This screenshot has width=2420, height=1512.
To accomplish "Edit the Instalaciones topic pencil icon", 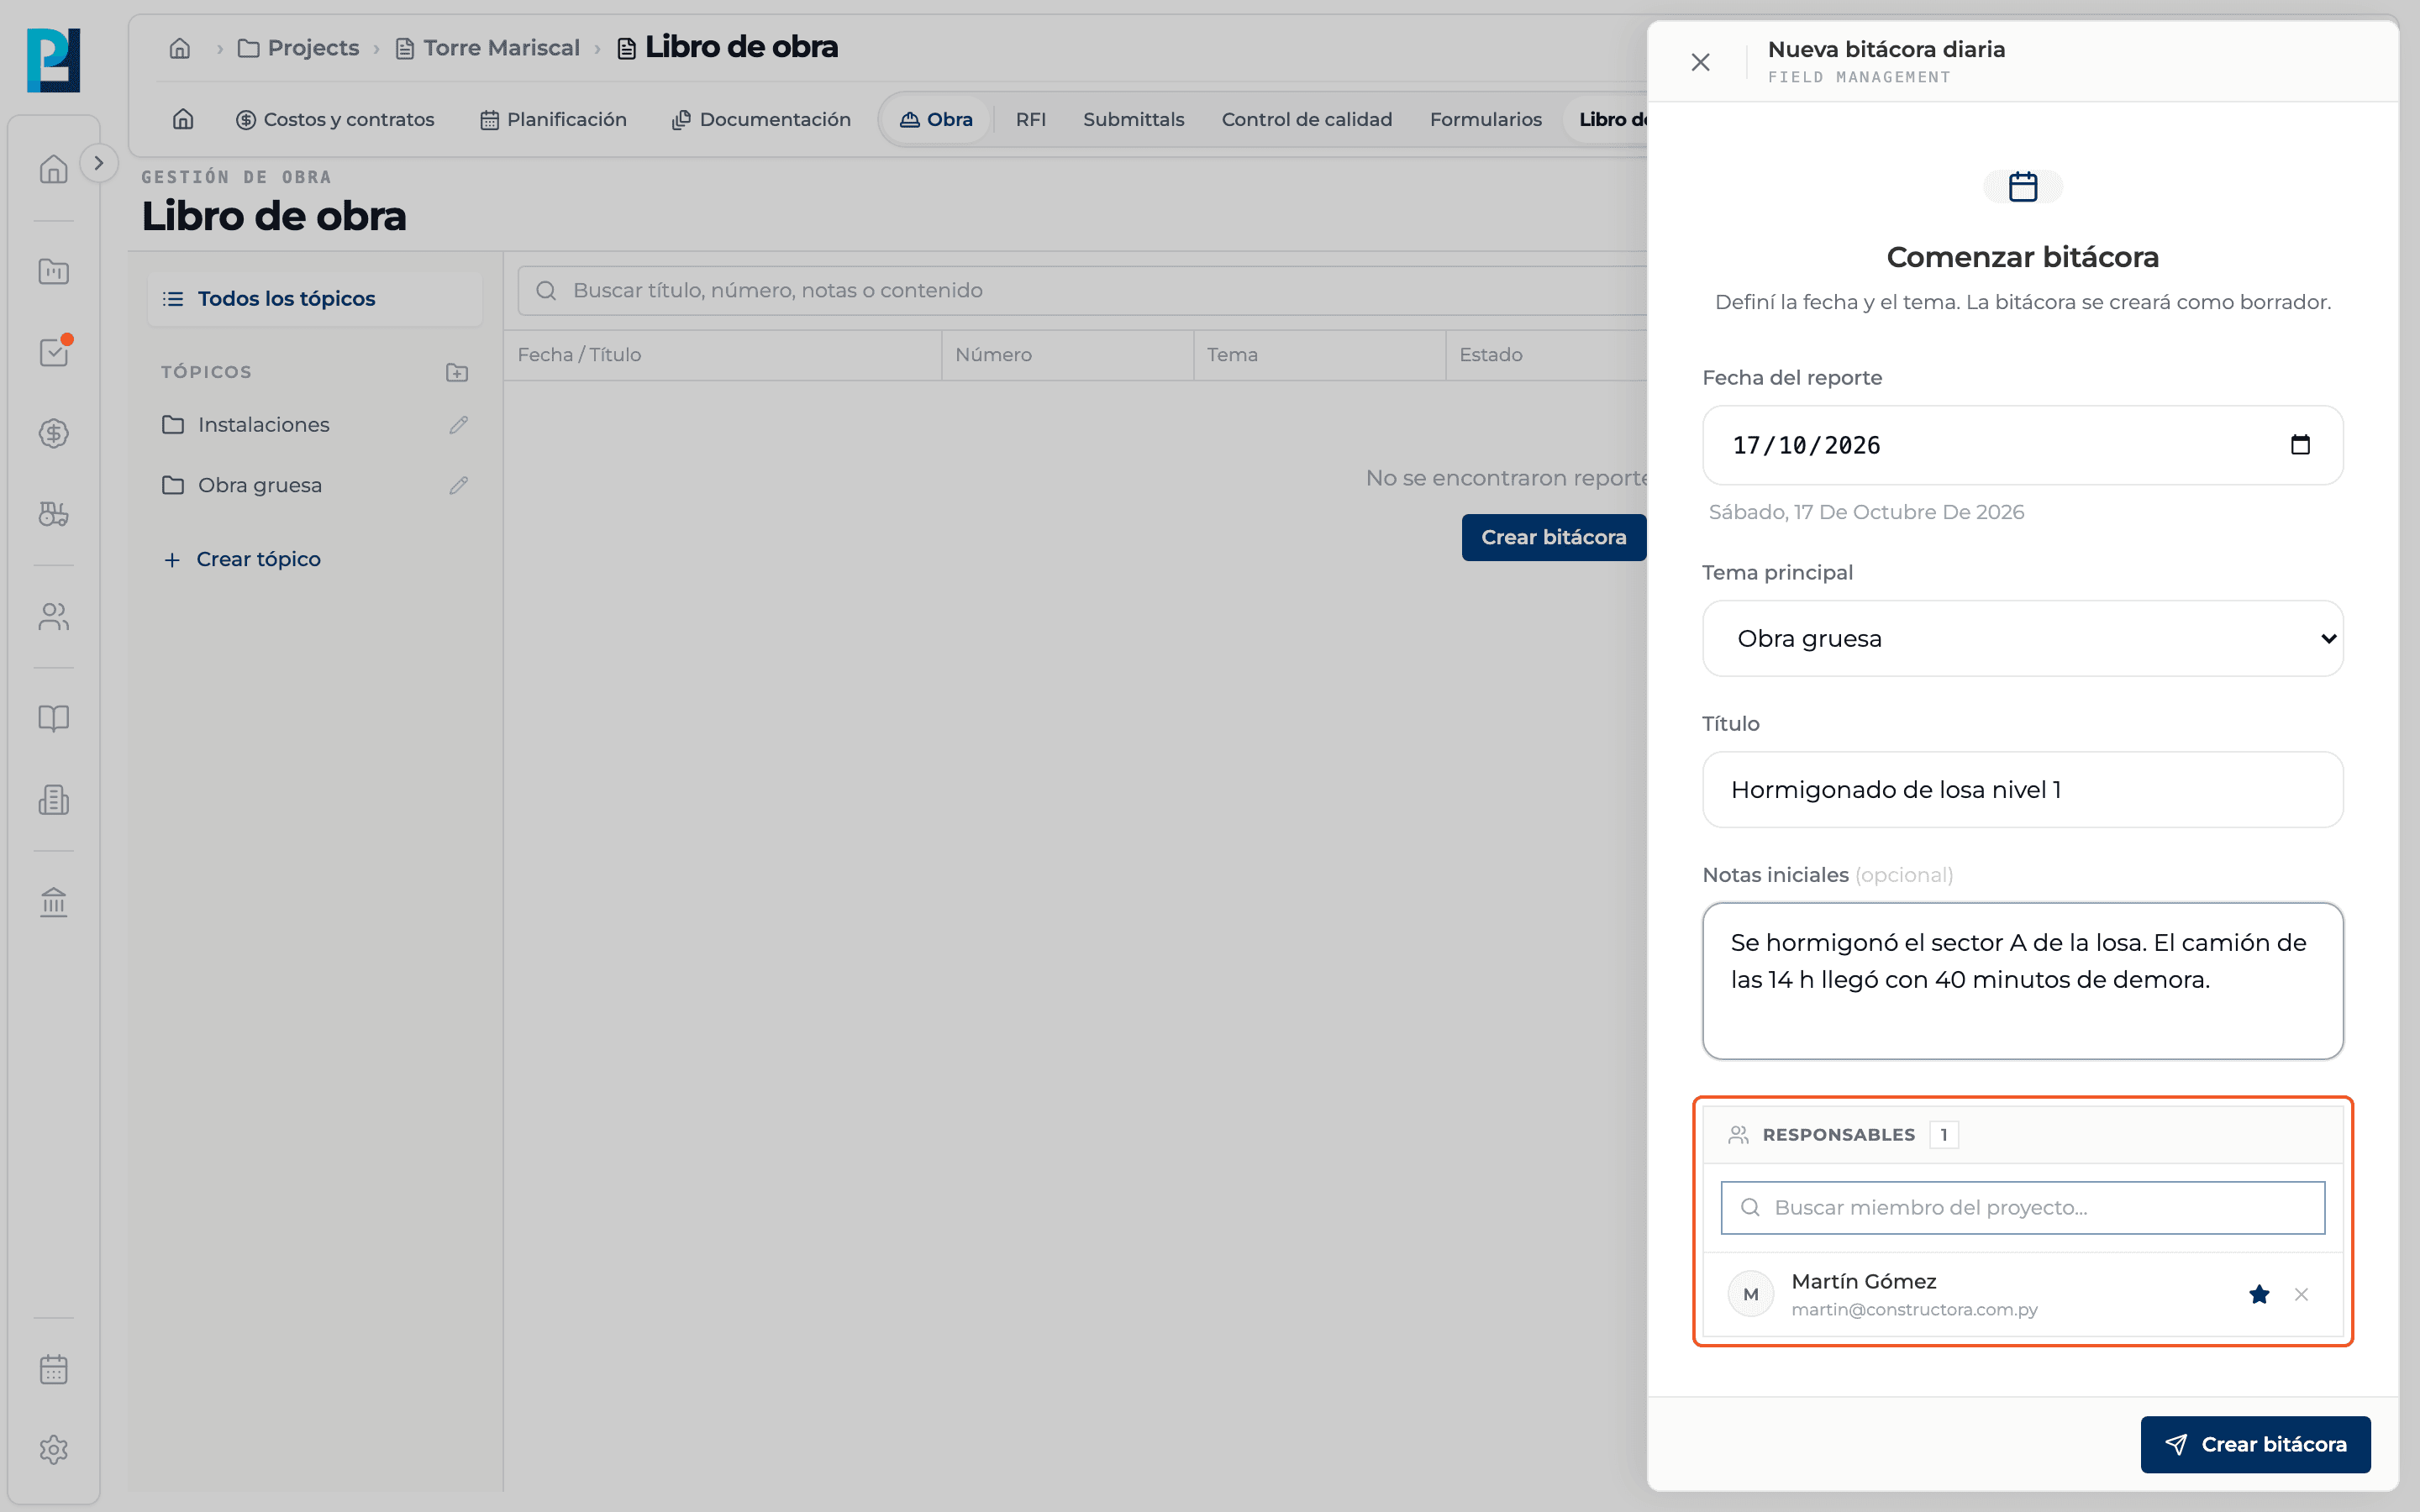I will 458,425.
